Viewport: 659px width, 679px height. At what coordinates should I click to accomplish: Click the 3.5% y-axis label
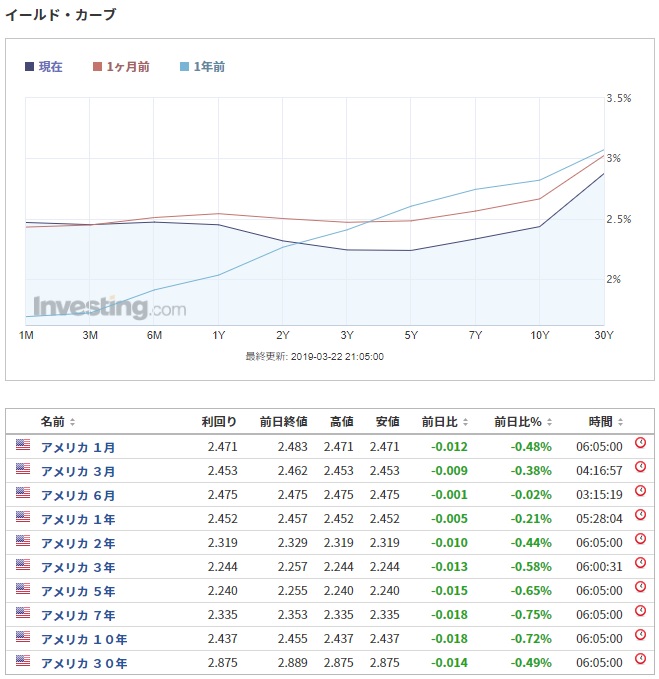click(x=619, y=98)
